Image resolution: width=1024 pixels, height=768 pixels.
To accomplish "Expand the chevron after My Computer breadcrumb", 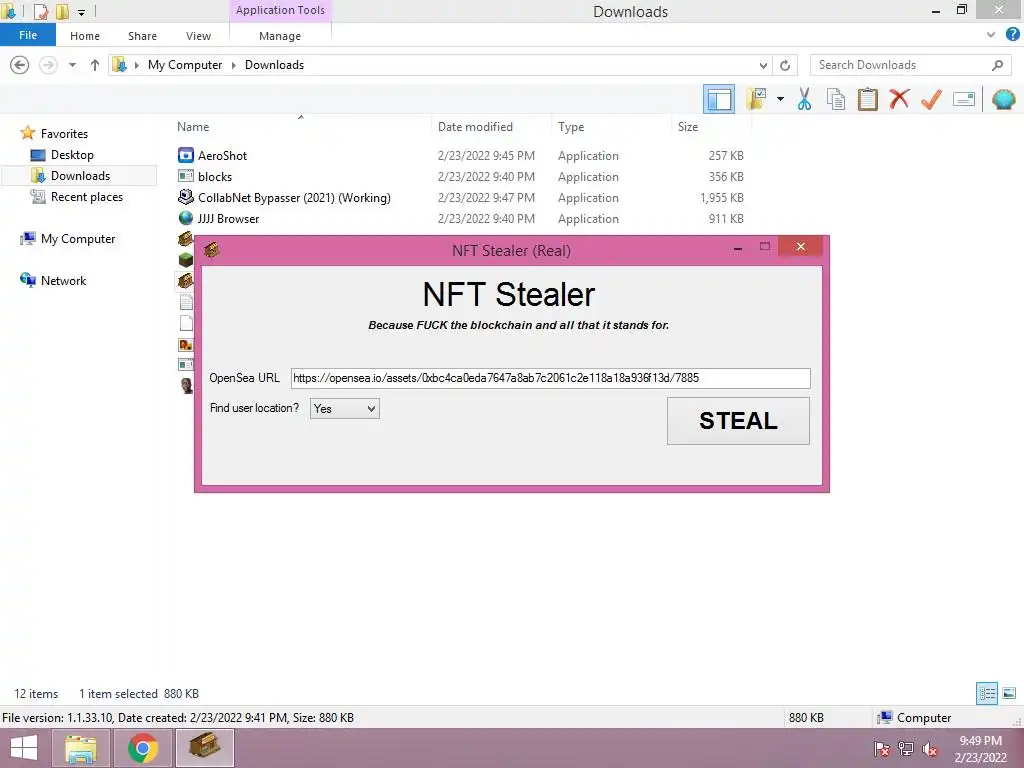I will point(233,65).
